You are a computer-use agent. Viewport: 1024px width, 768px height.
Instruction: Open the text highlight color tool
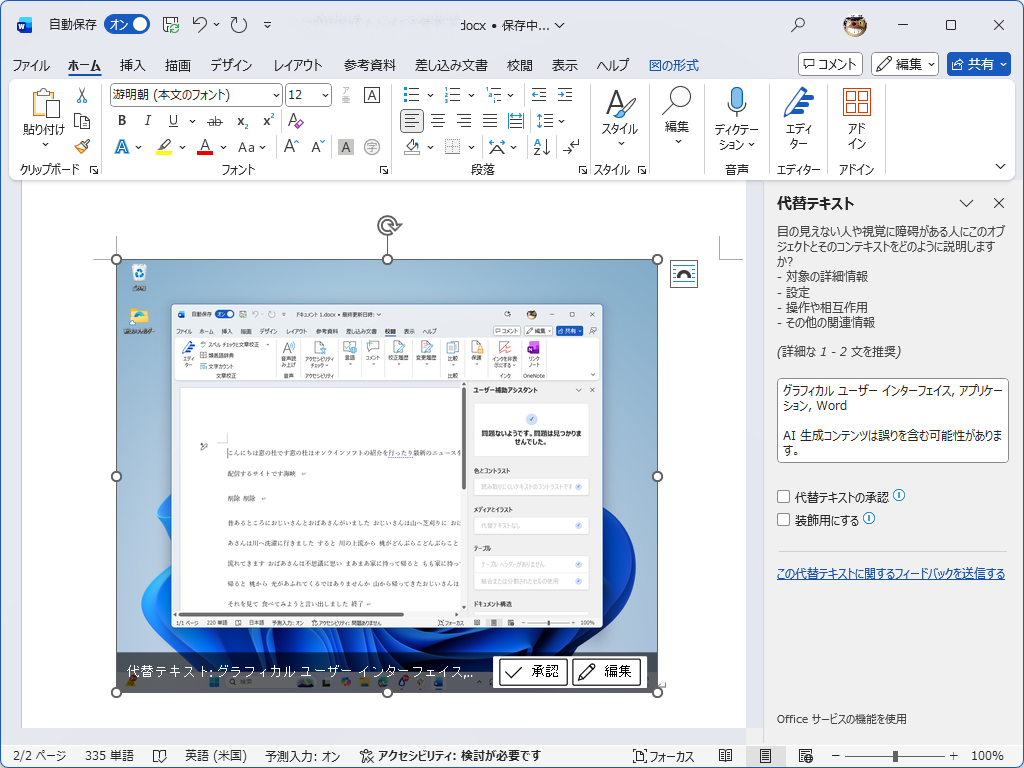pos(166,147)
